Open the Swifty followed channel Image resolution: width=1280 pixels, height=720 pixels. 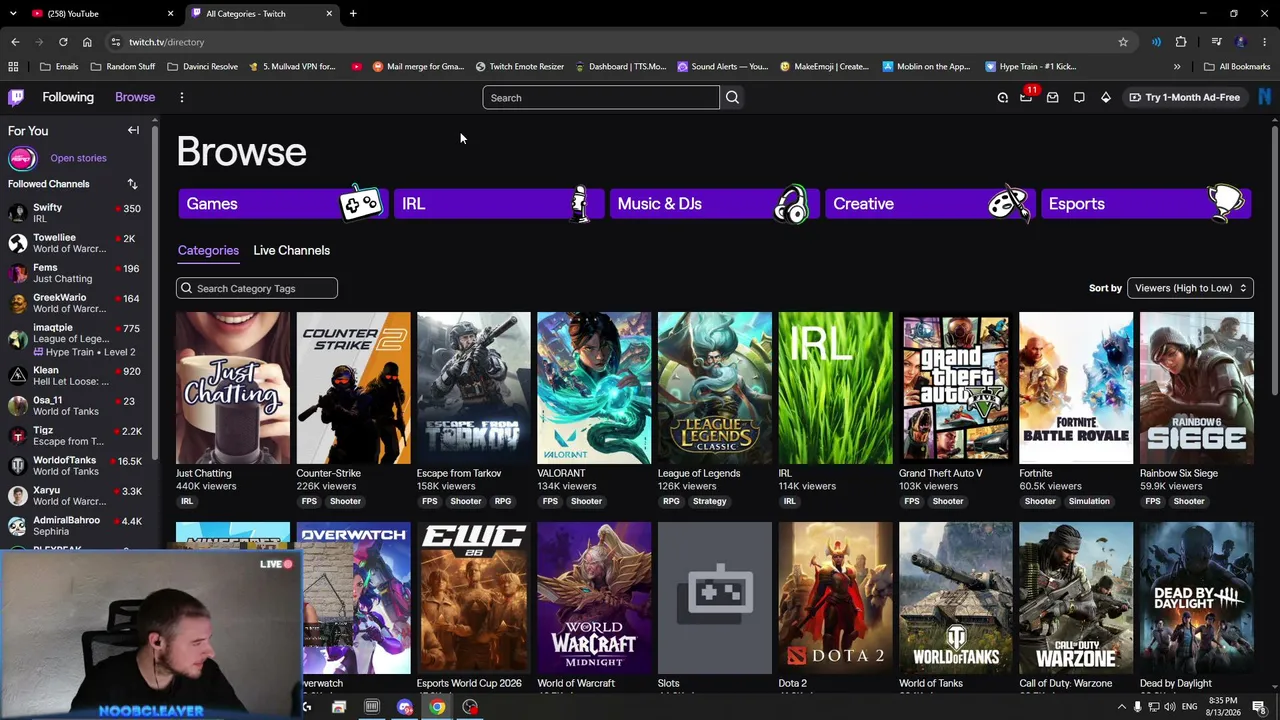coord(76,213)
